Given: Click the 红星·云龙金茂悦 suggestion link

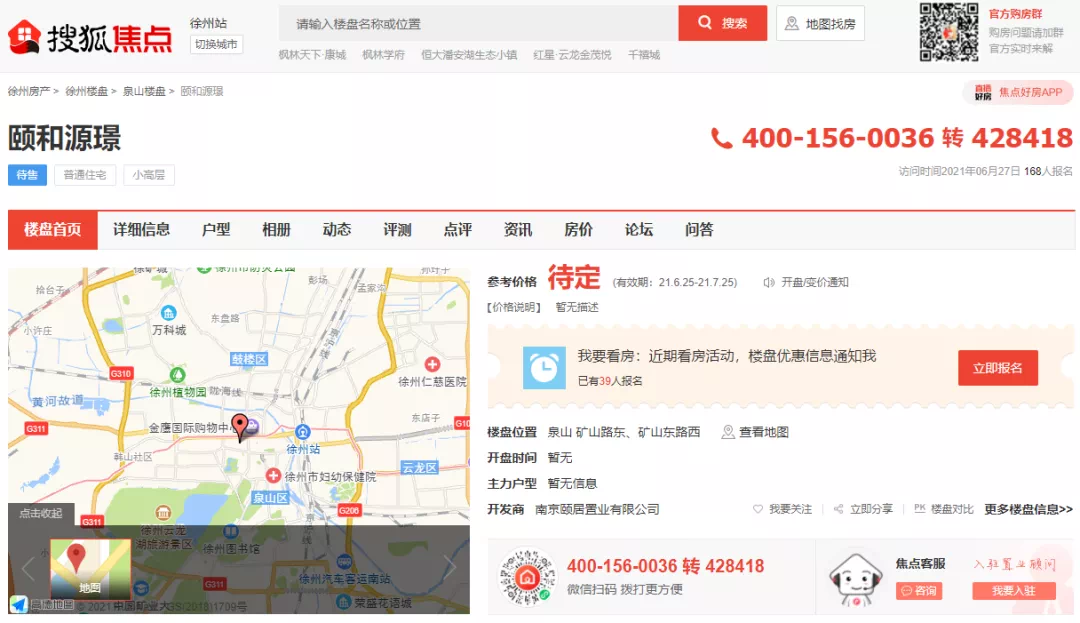Looking at the screenshot, I should (x=572, y=55).
